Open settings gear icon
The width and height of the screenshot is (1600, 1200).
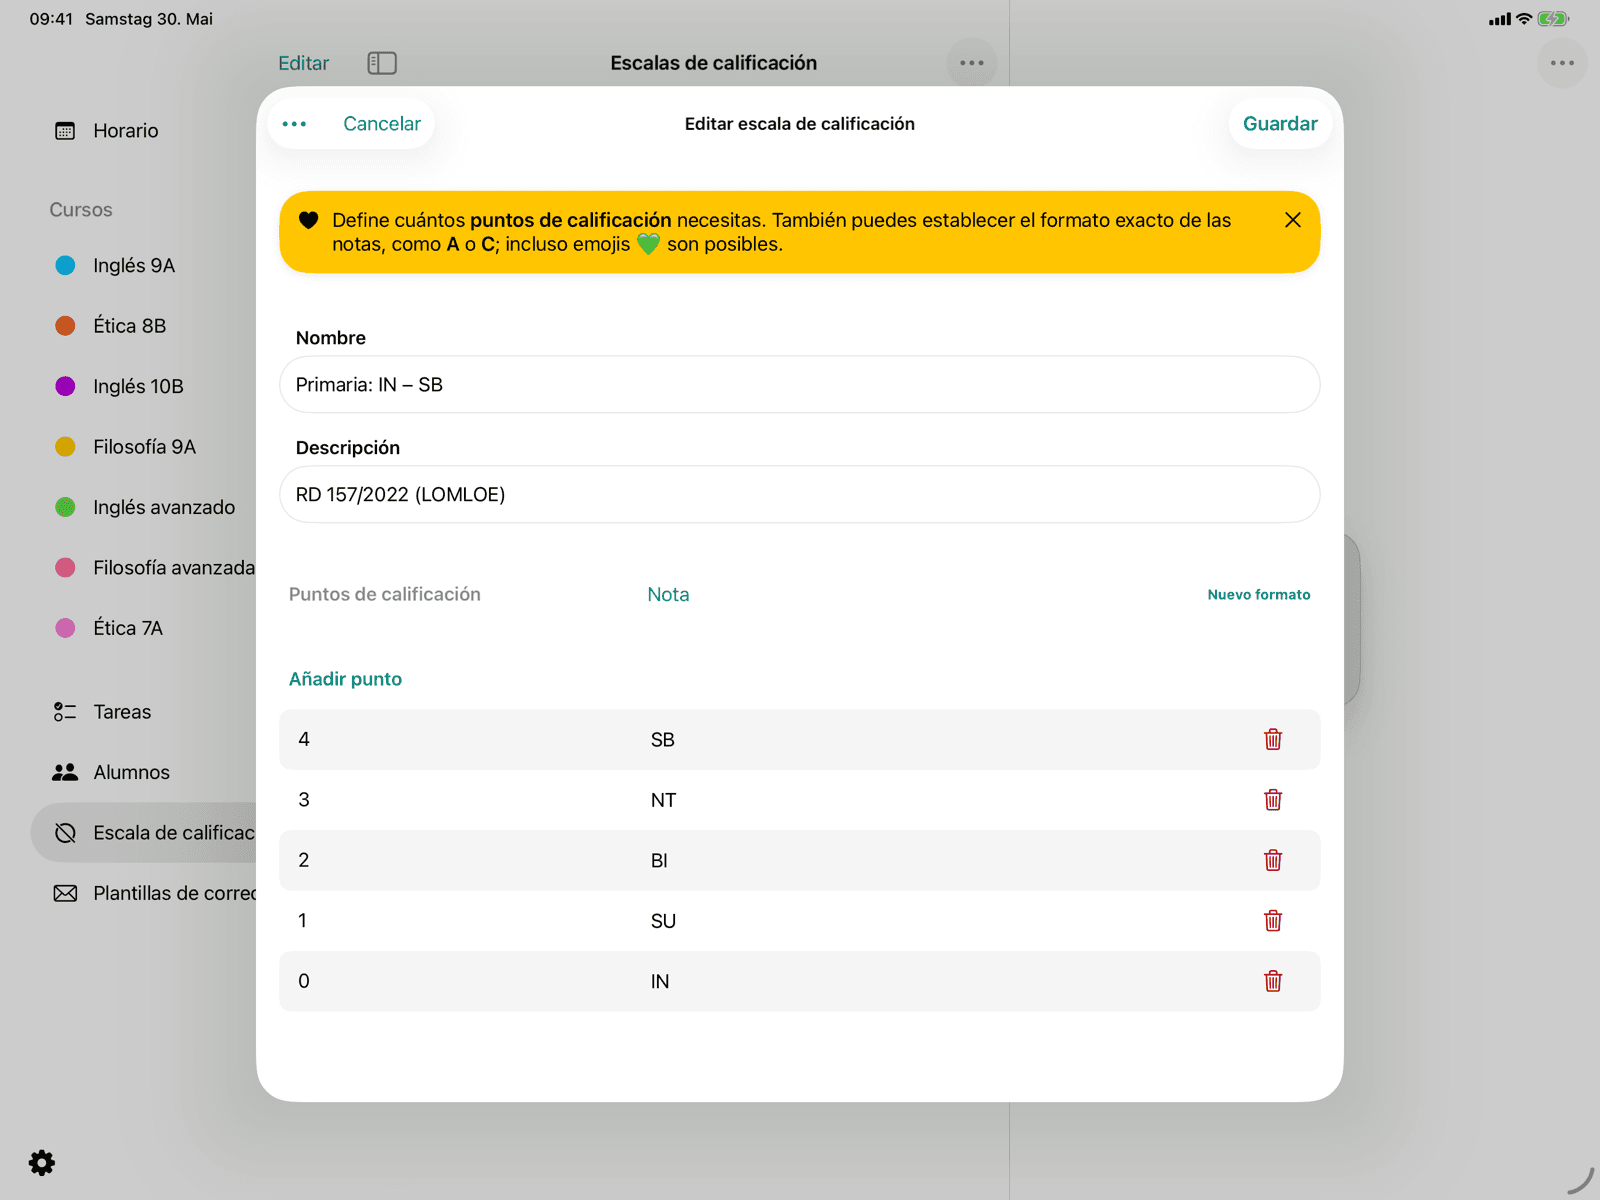pos(42,1163)
